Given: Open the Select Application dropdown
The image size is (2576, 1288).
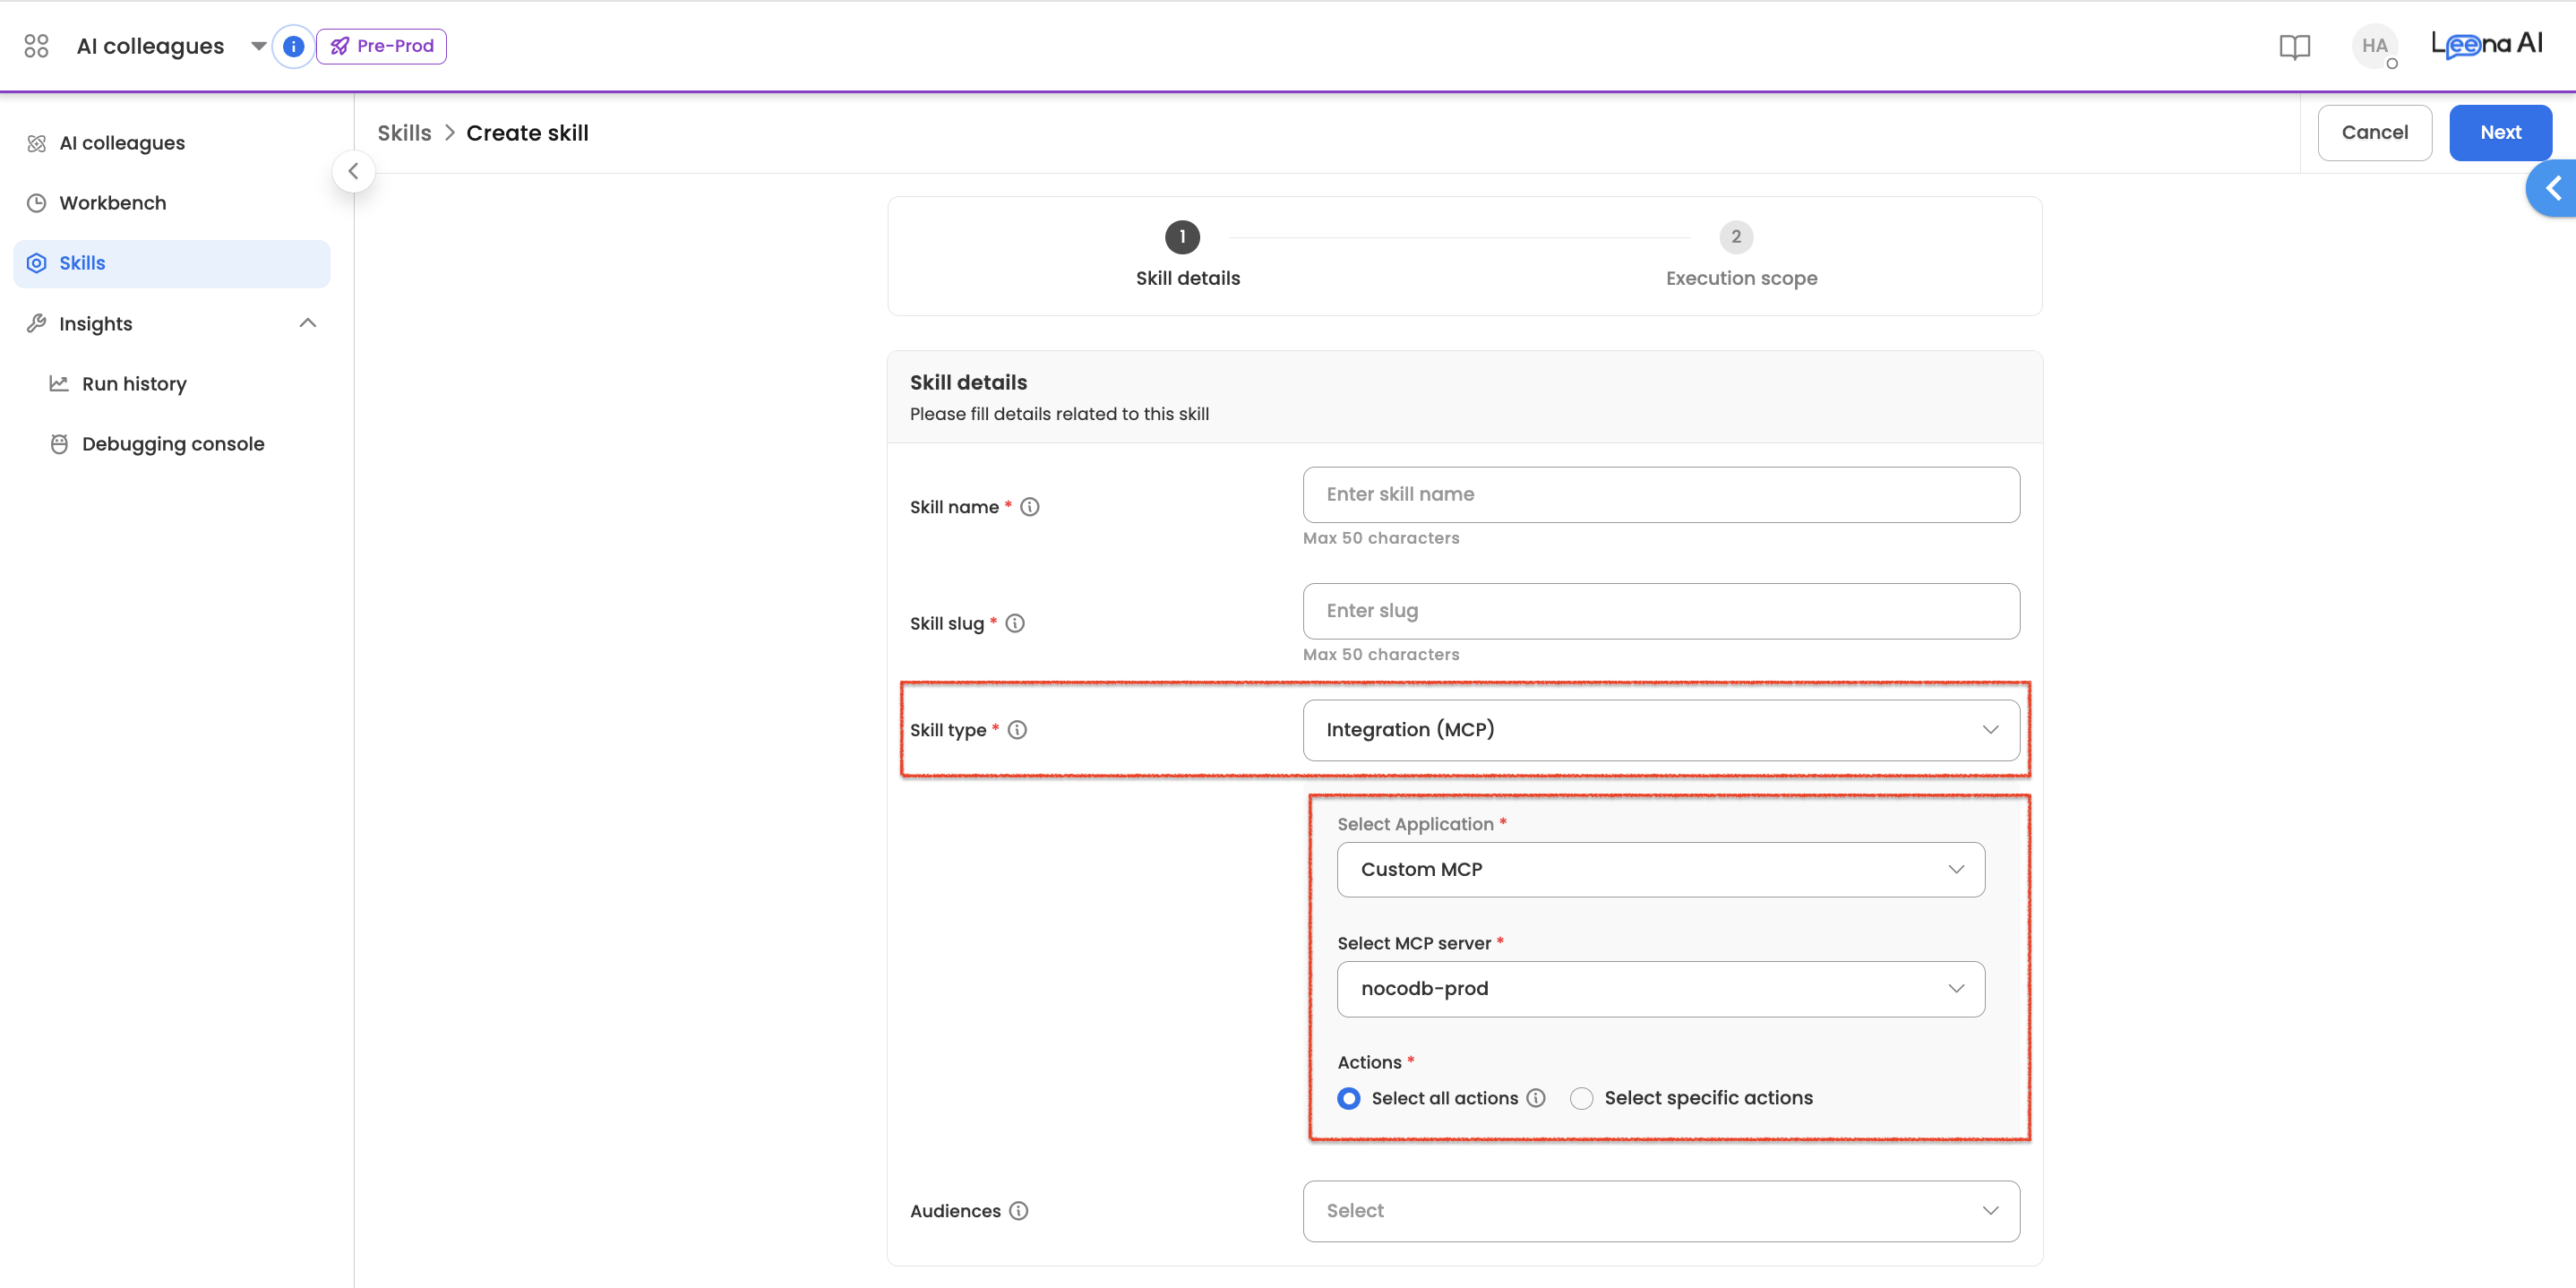Looking at the screenshot, I should click(1660, 869).
